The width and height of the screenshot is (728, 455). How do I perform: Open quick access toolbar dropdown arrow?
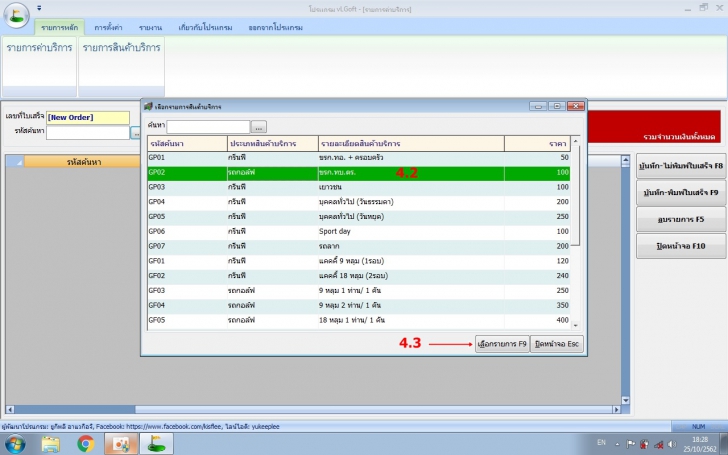click(x=39, y=8)
